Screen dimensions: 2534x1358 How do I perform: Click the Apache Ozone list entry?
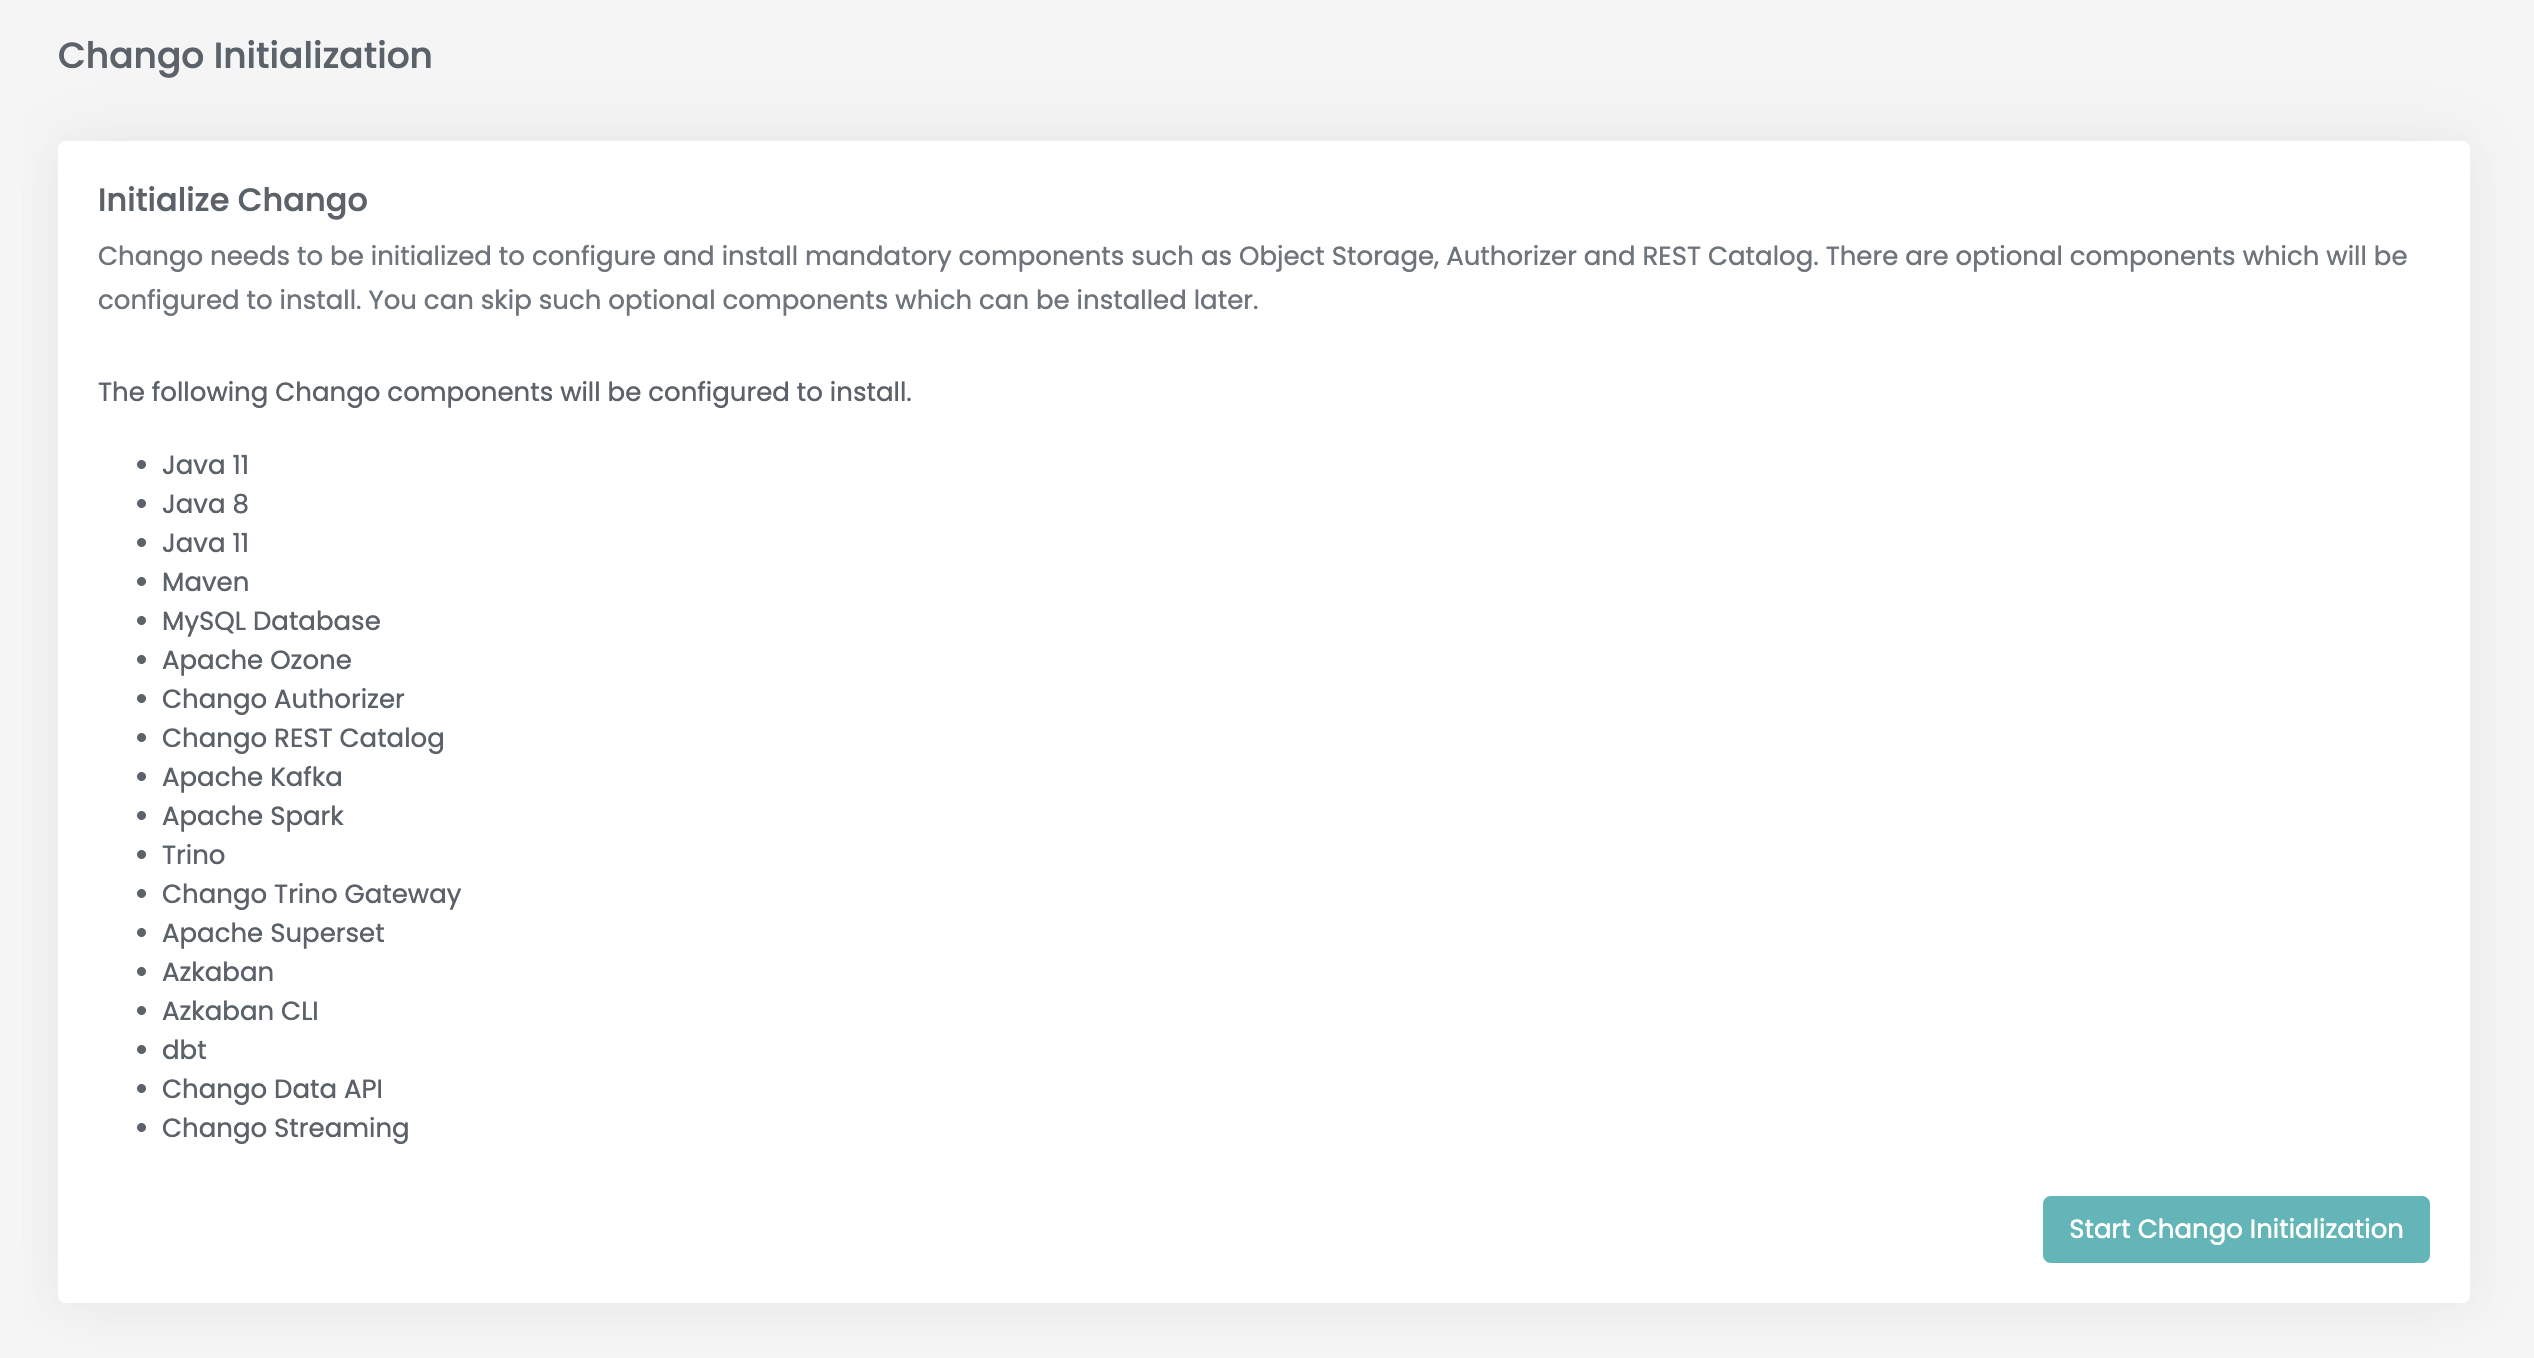[x=257, y=660]
